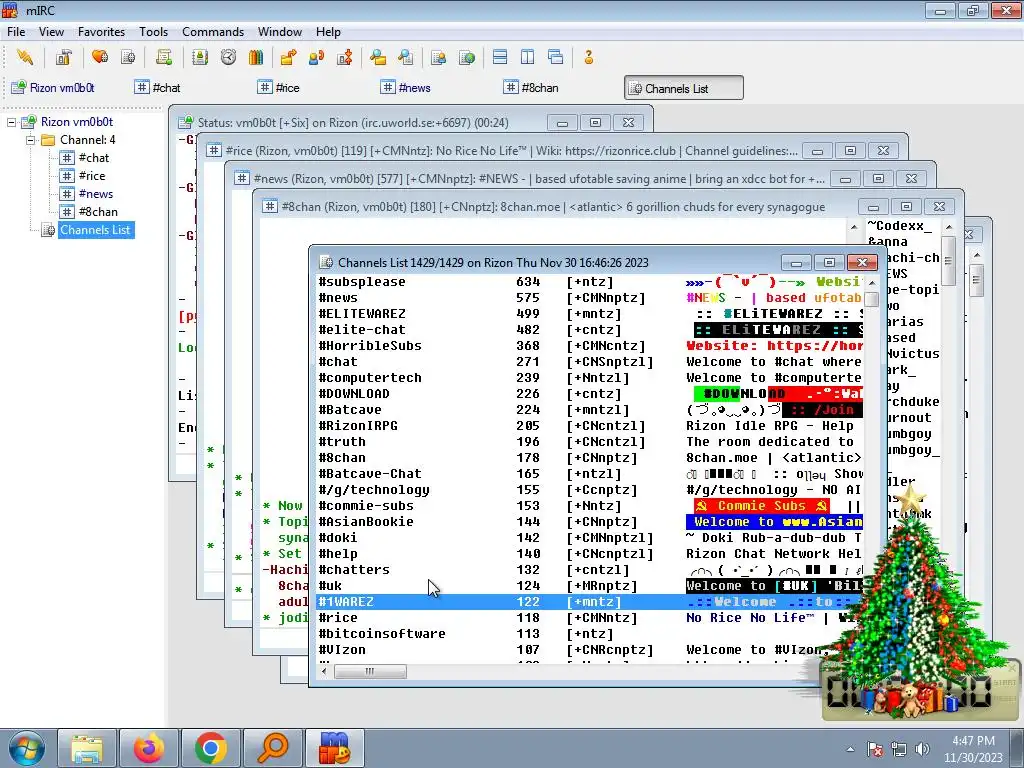This screenshot has width=1024, height=768.
Task: Open the Help menu
Action: tap(328, 31)
